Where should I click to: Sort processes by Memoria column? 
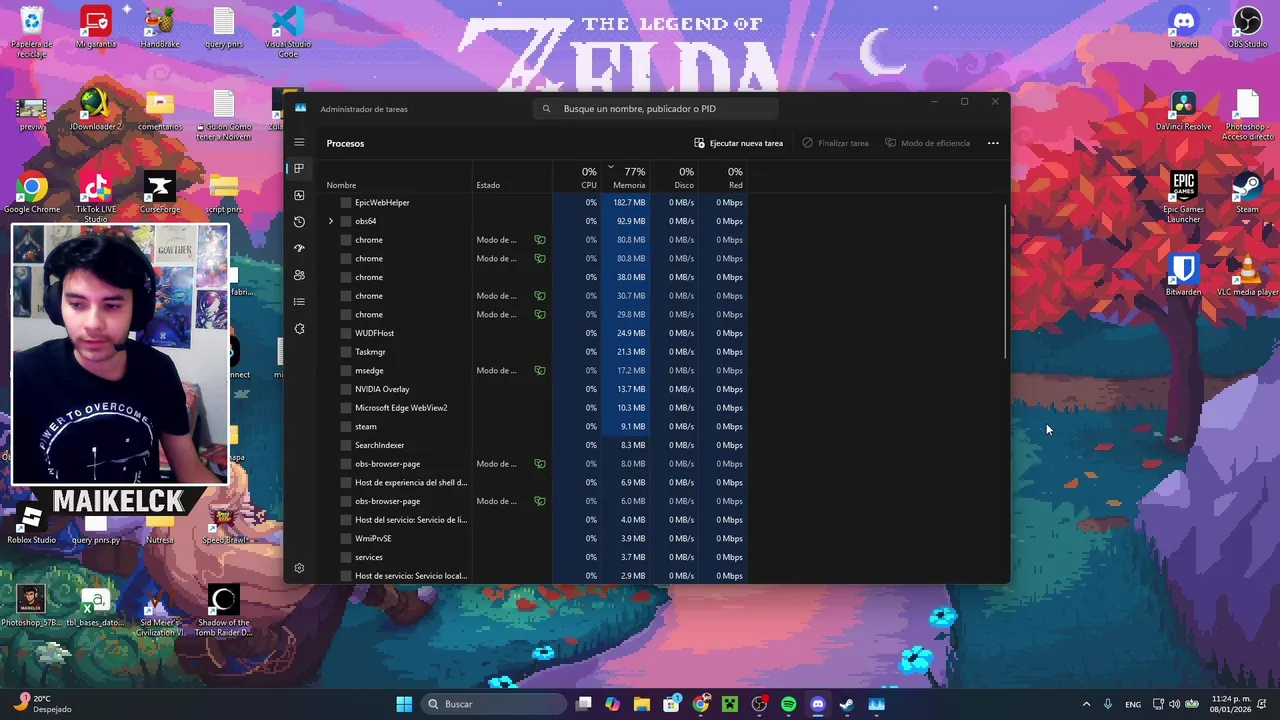[627, 178]
